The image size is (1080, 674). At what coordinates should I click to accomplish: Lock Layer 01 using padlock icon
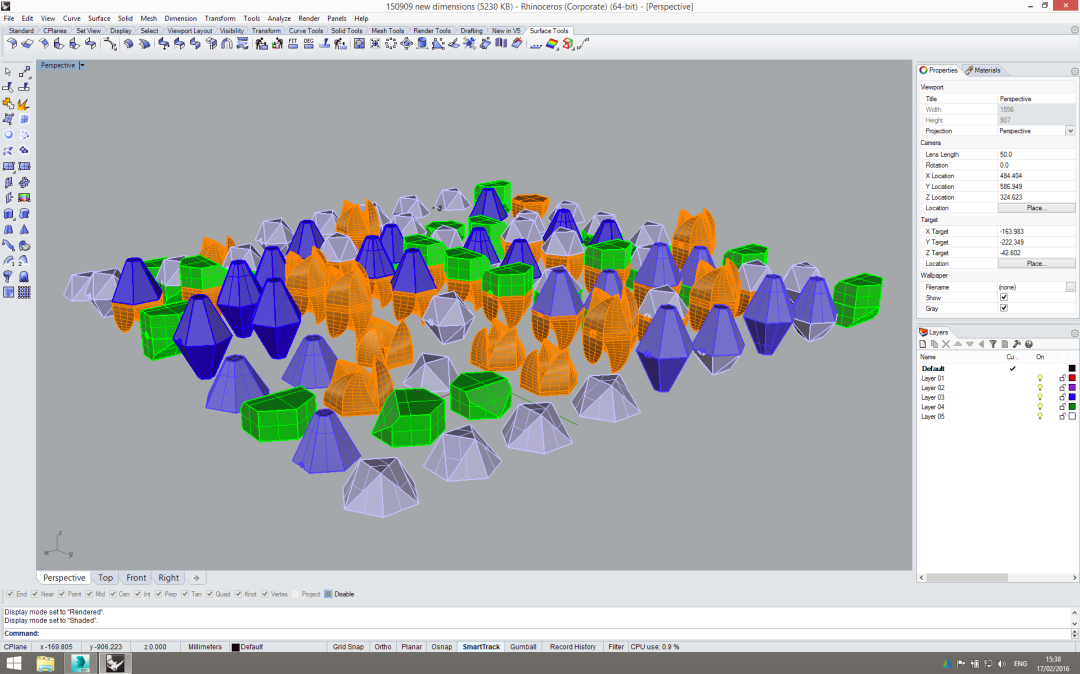click(1062, 378)
